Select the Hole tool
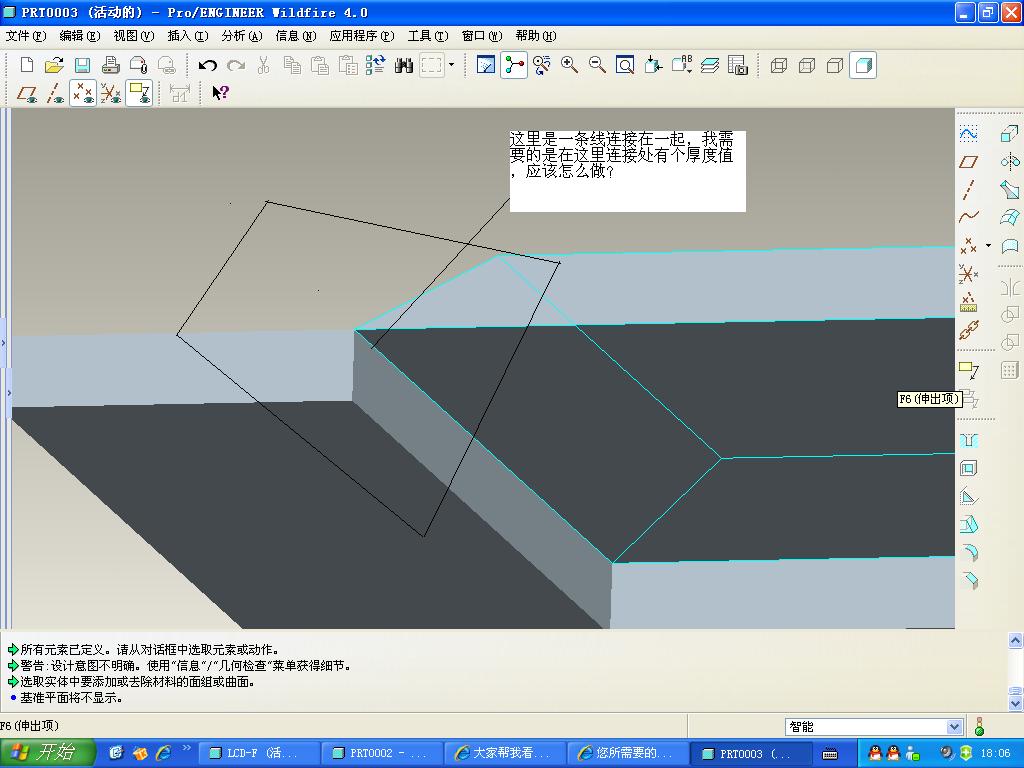This screenshot has width=1024, height=768. pyautogui.click(x=968, y=441)
